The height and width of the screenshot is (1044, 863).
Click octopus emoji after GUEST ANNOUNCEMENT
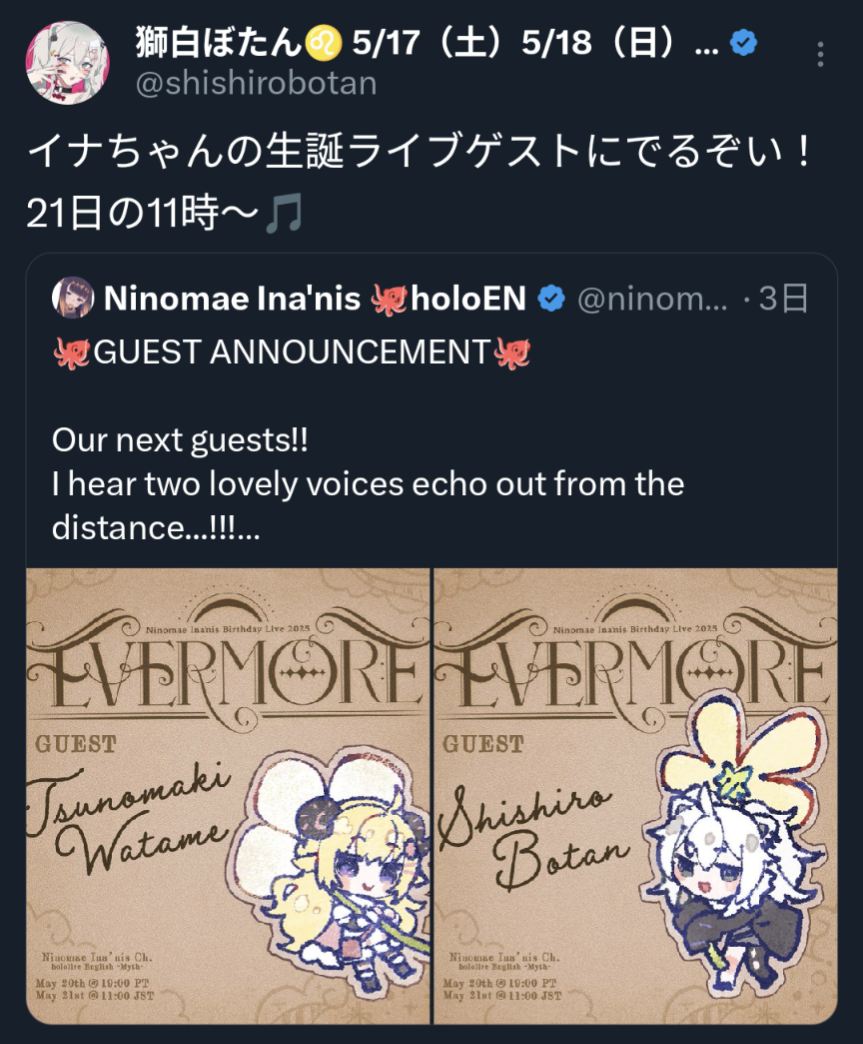tap(512, 352)
